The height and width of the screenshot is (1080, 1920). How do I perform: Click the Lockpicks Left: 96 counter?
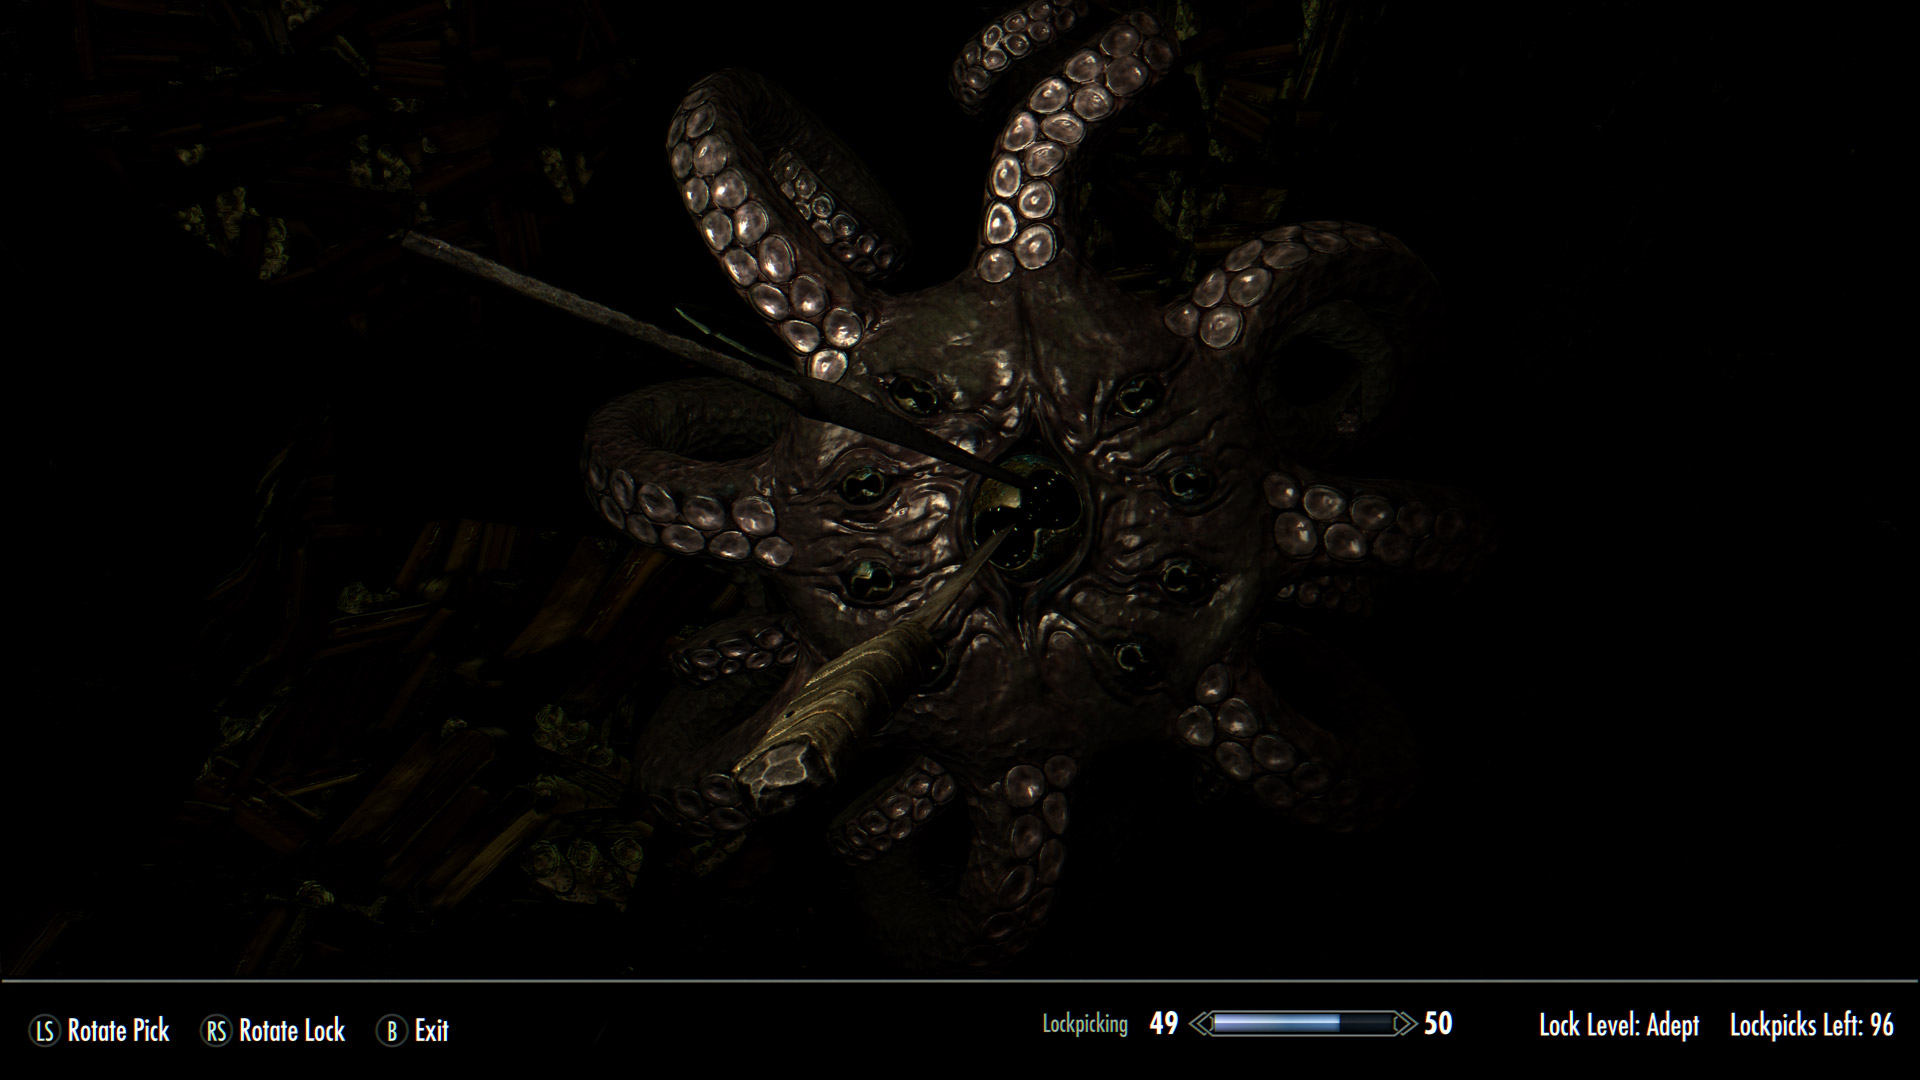[1811, 1025]
